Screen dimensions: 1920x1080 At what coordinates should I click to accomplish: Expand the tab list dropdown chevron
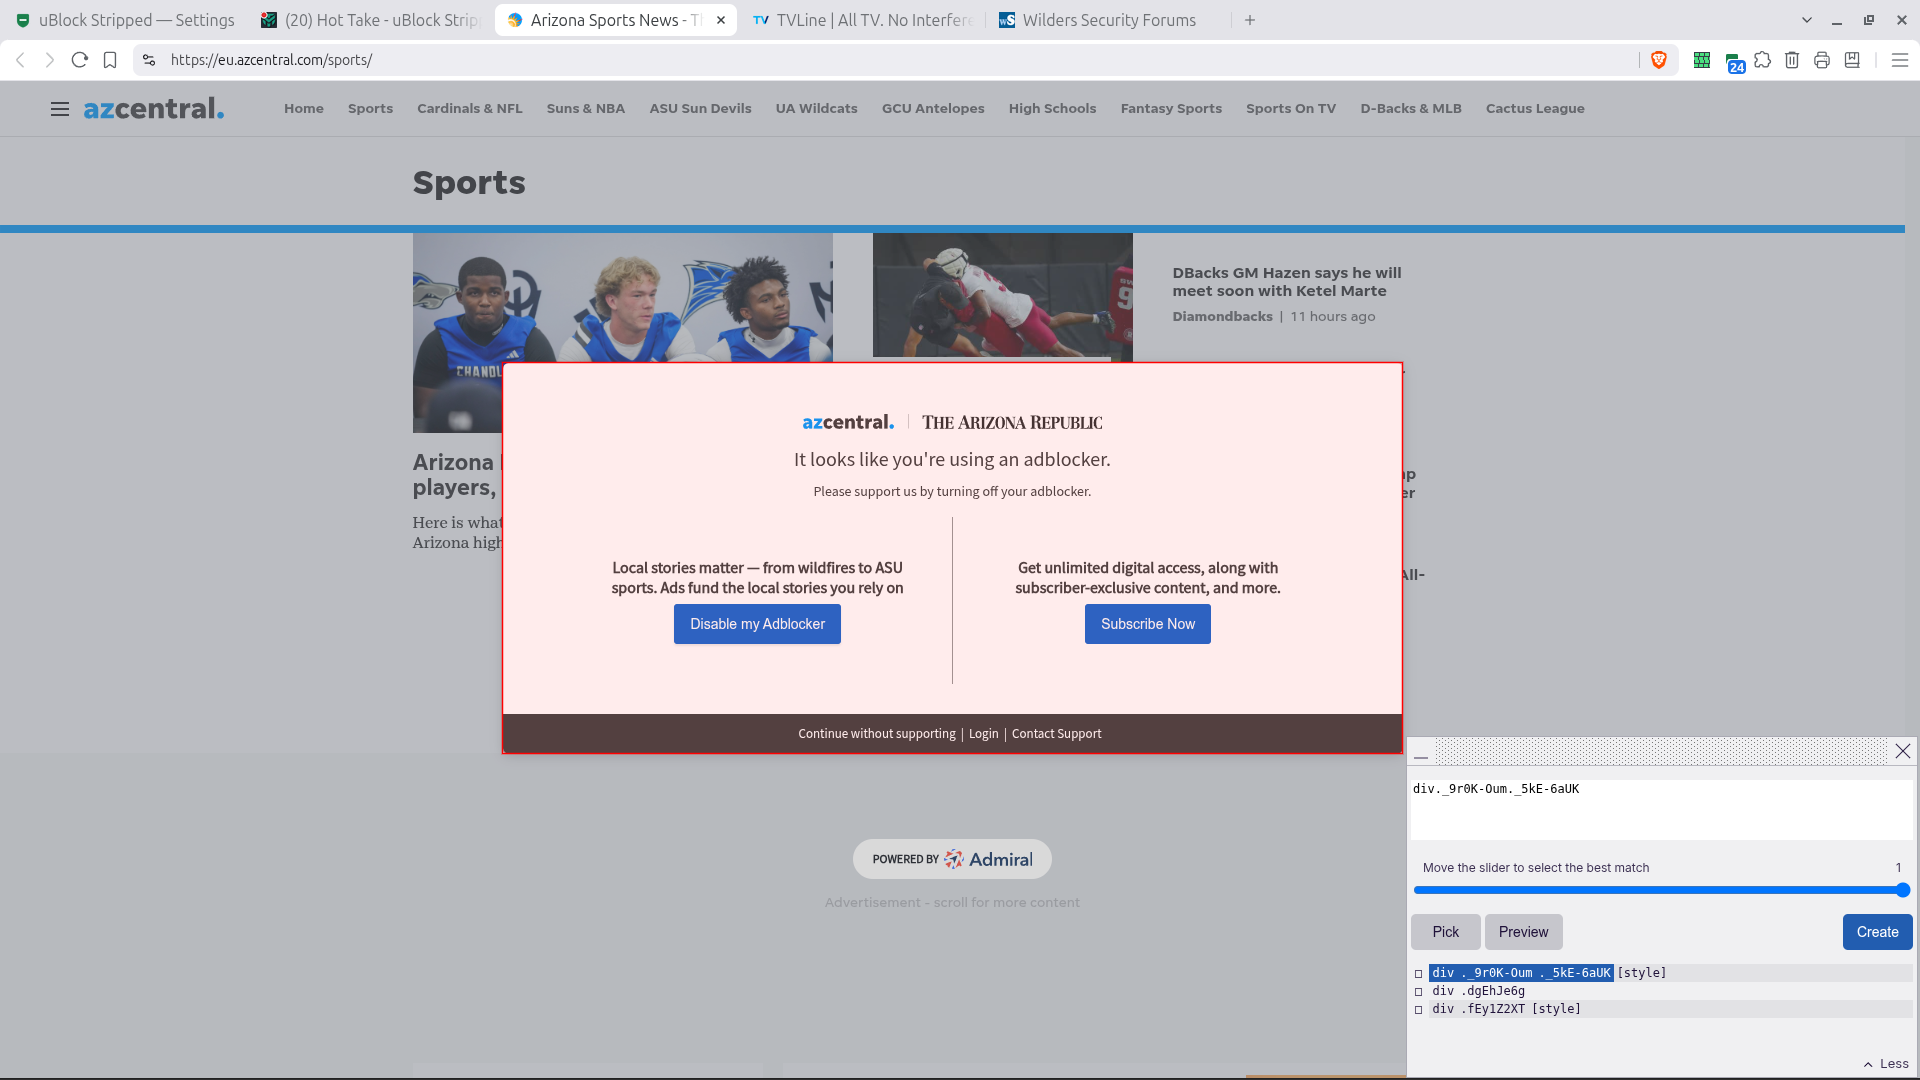(1807, 20)
